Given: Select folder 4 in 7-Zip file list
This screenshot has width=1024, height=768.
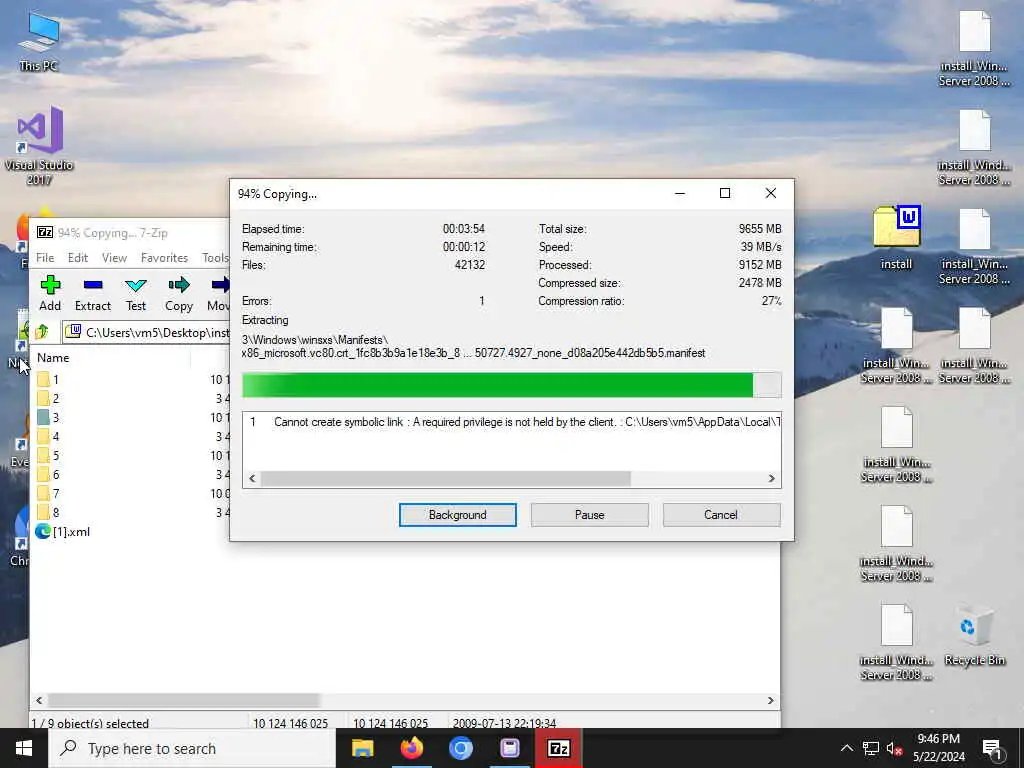Looking at the screenshot, I should click(x=56, y=436).
